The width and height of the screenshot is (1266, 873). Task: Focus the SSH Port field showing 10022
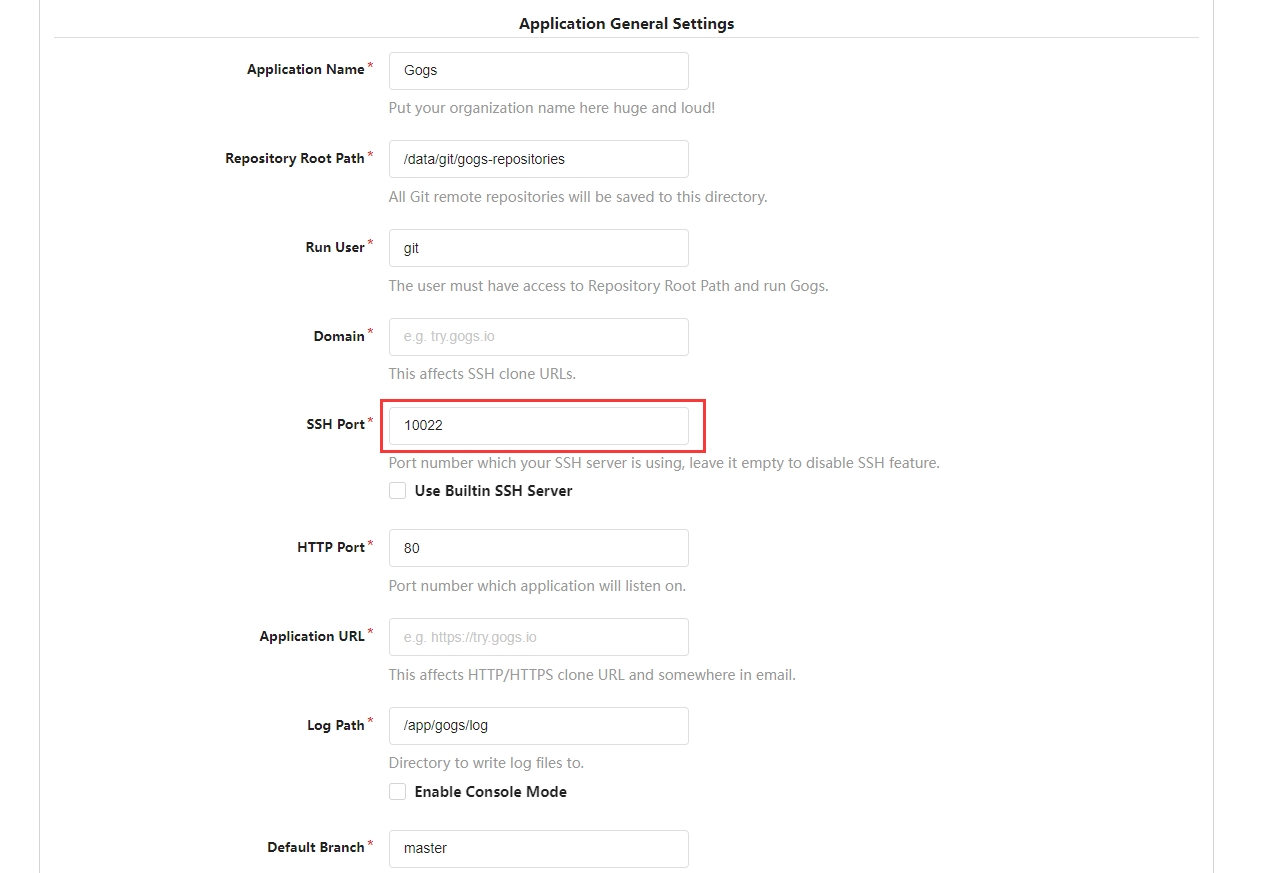click(x=538, y=425)
